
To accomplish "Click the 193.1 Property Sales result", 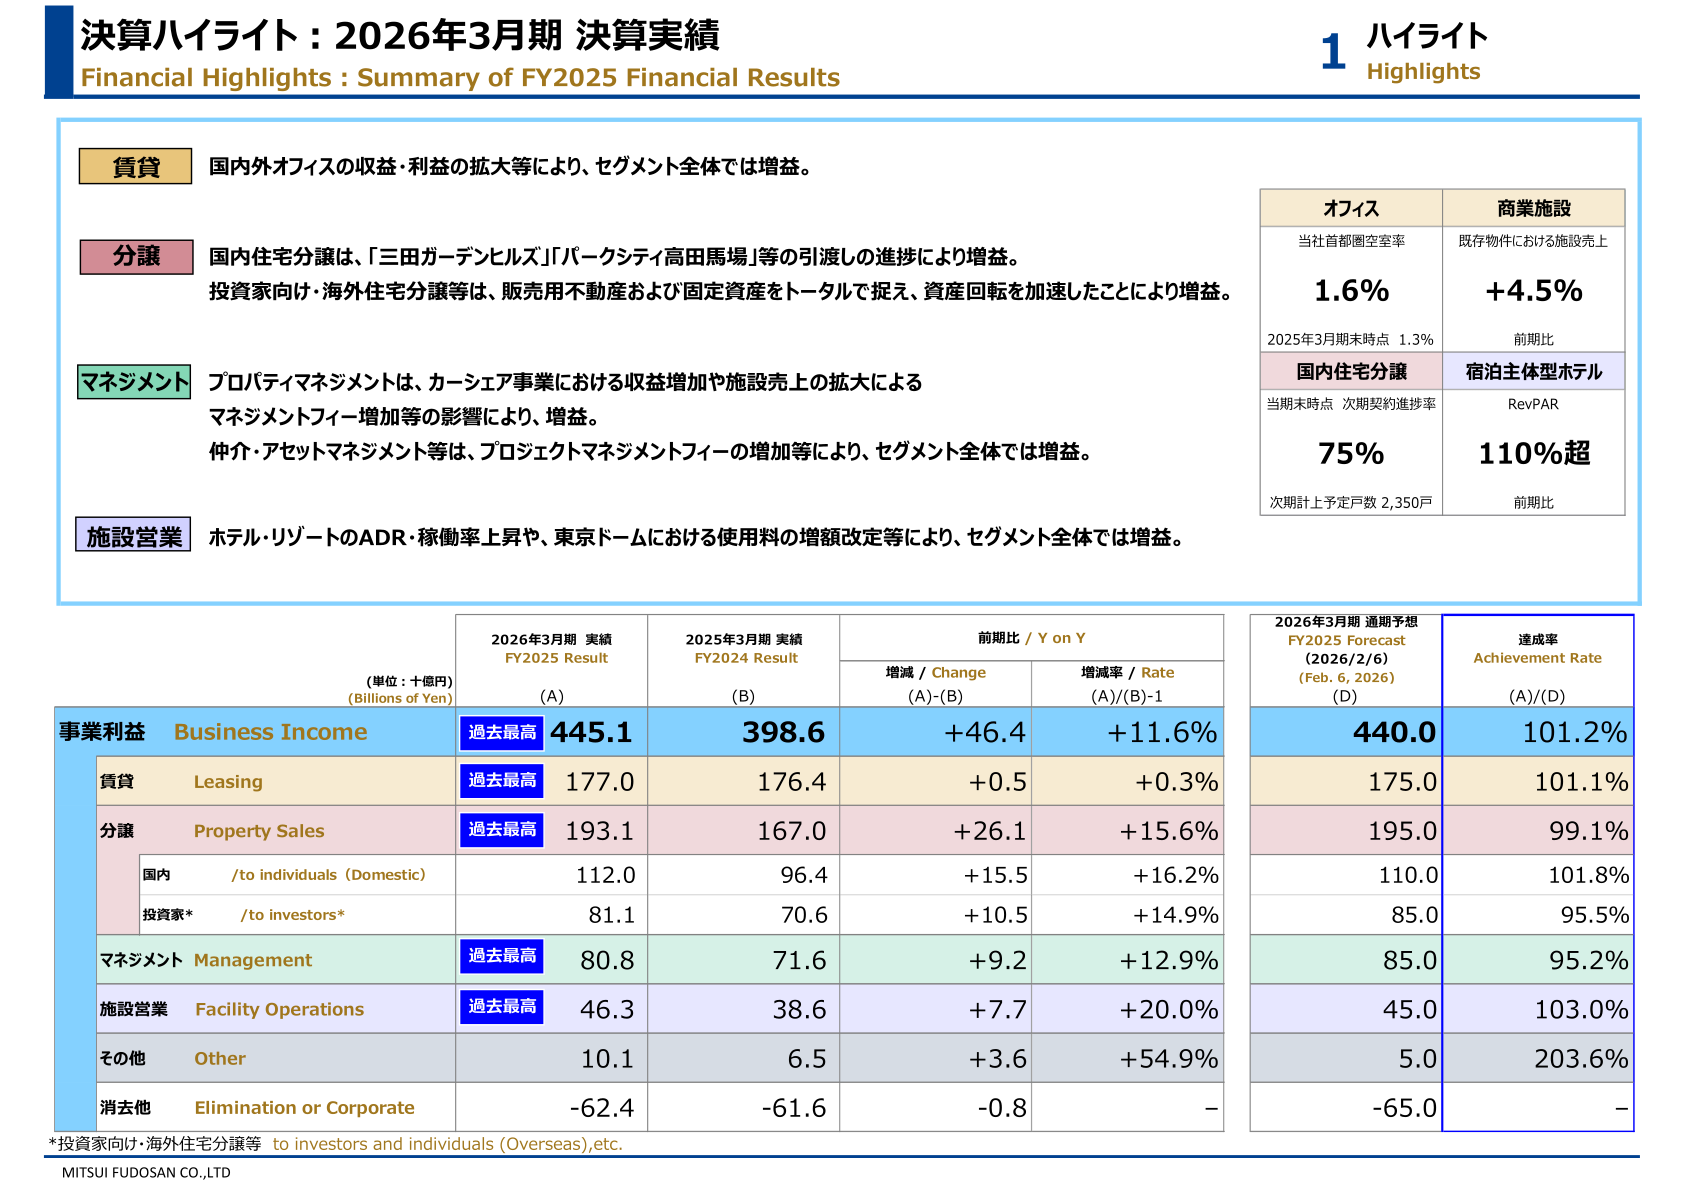I will 599,830.
